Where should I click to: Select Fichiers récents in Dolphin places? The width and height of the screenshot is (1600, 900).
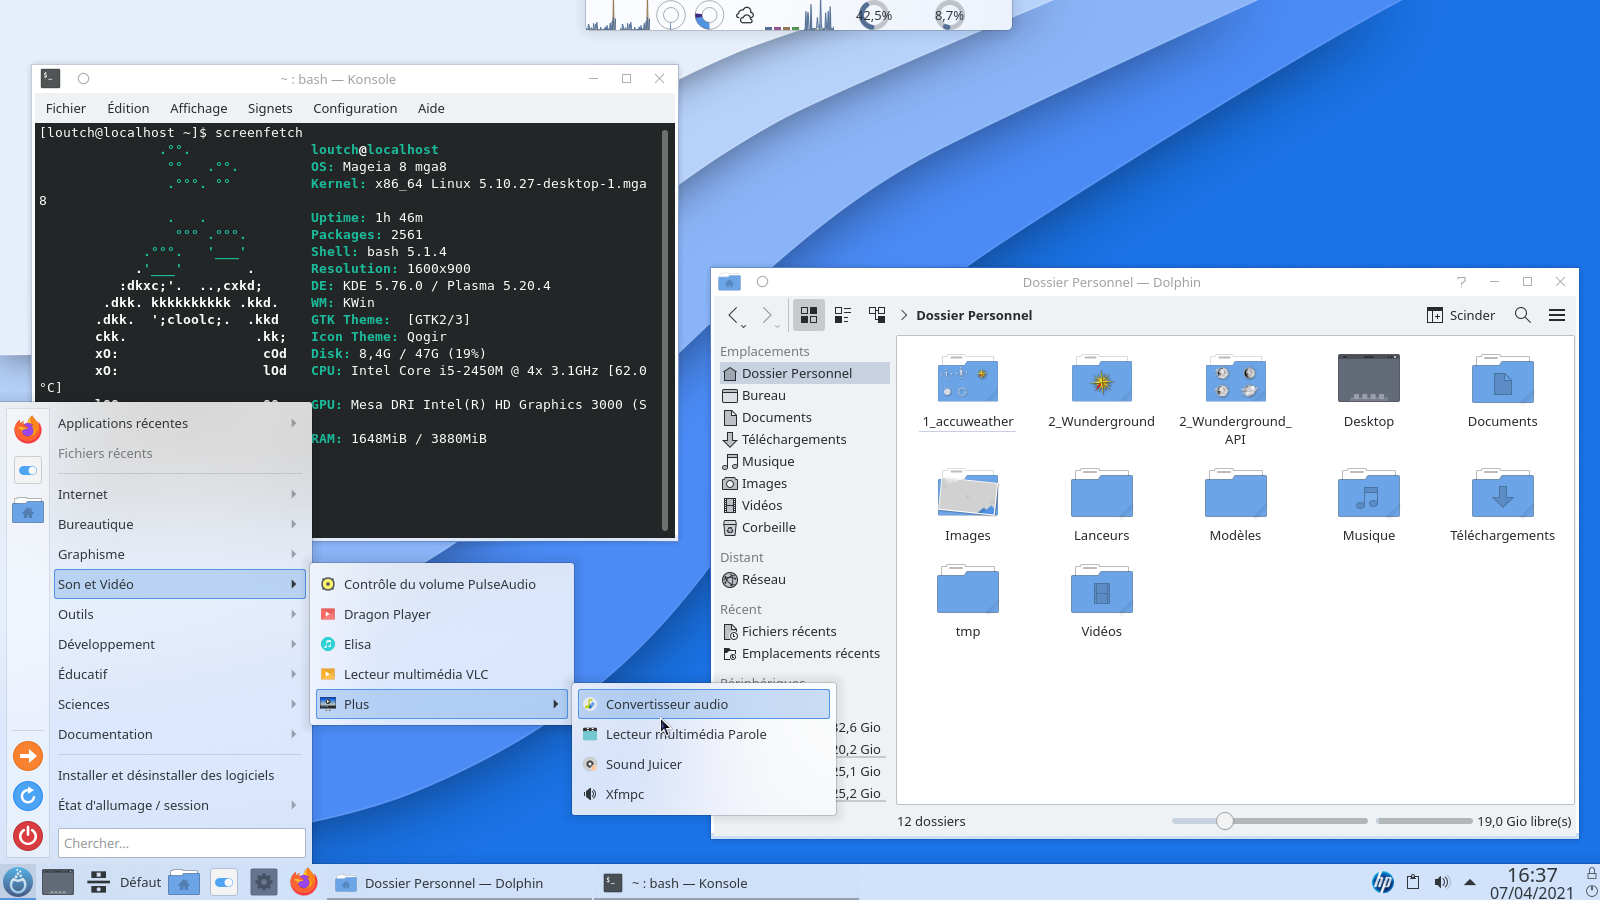coord(804,631)
